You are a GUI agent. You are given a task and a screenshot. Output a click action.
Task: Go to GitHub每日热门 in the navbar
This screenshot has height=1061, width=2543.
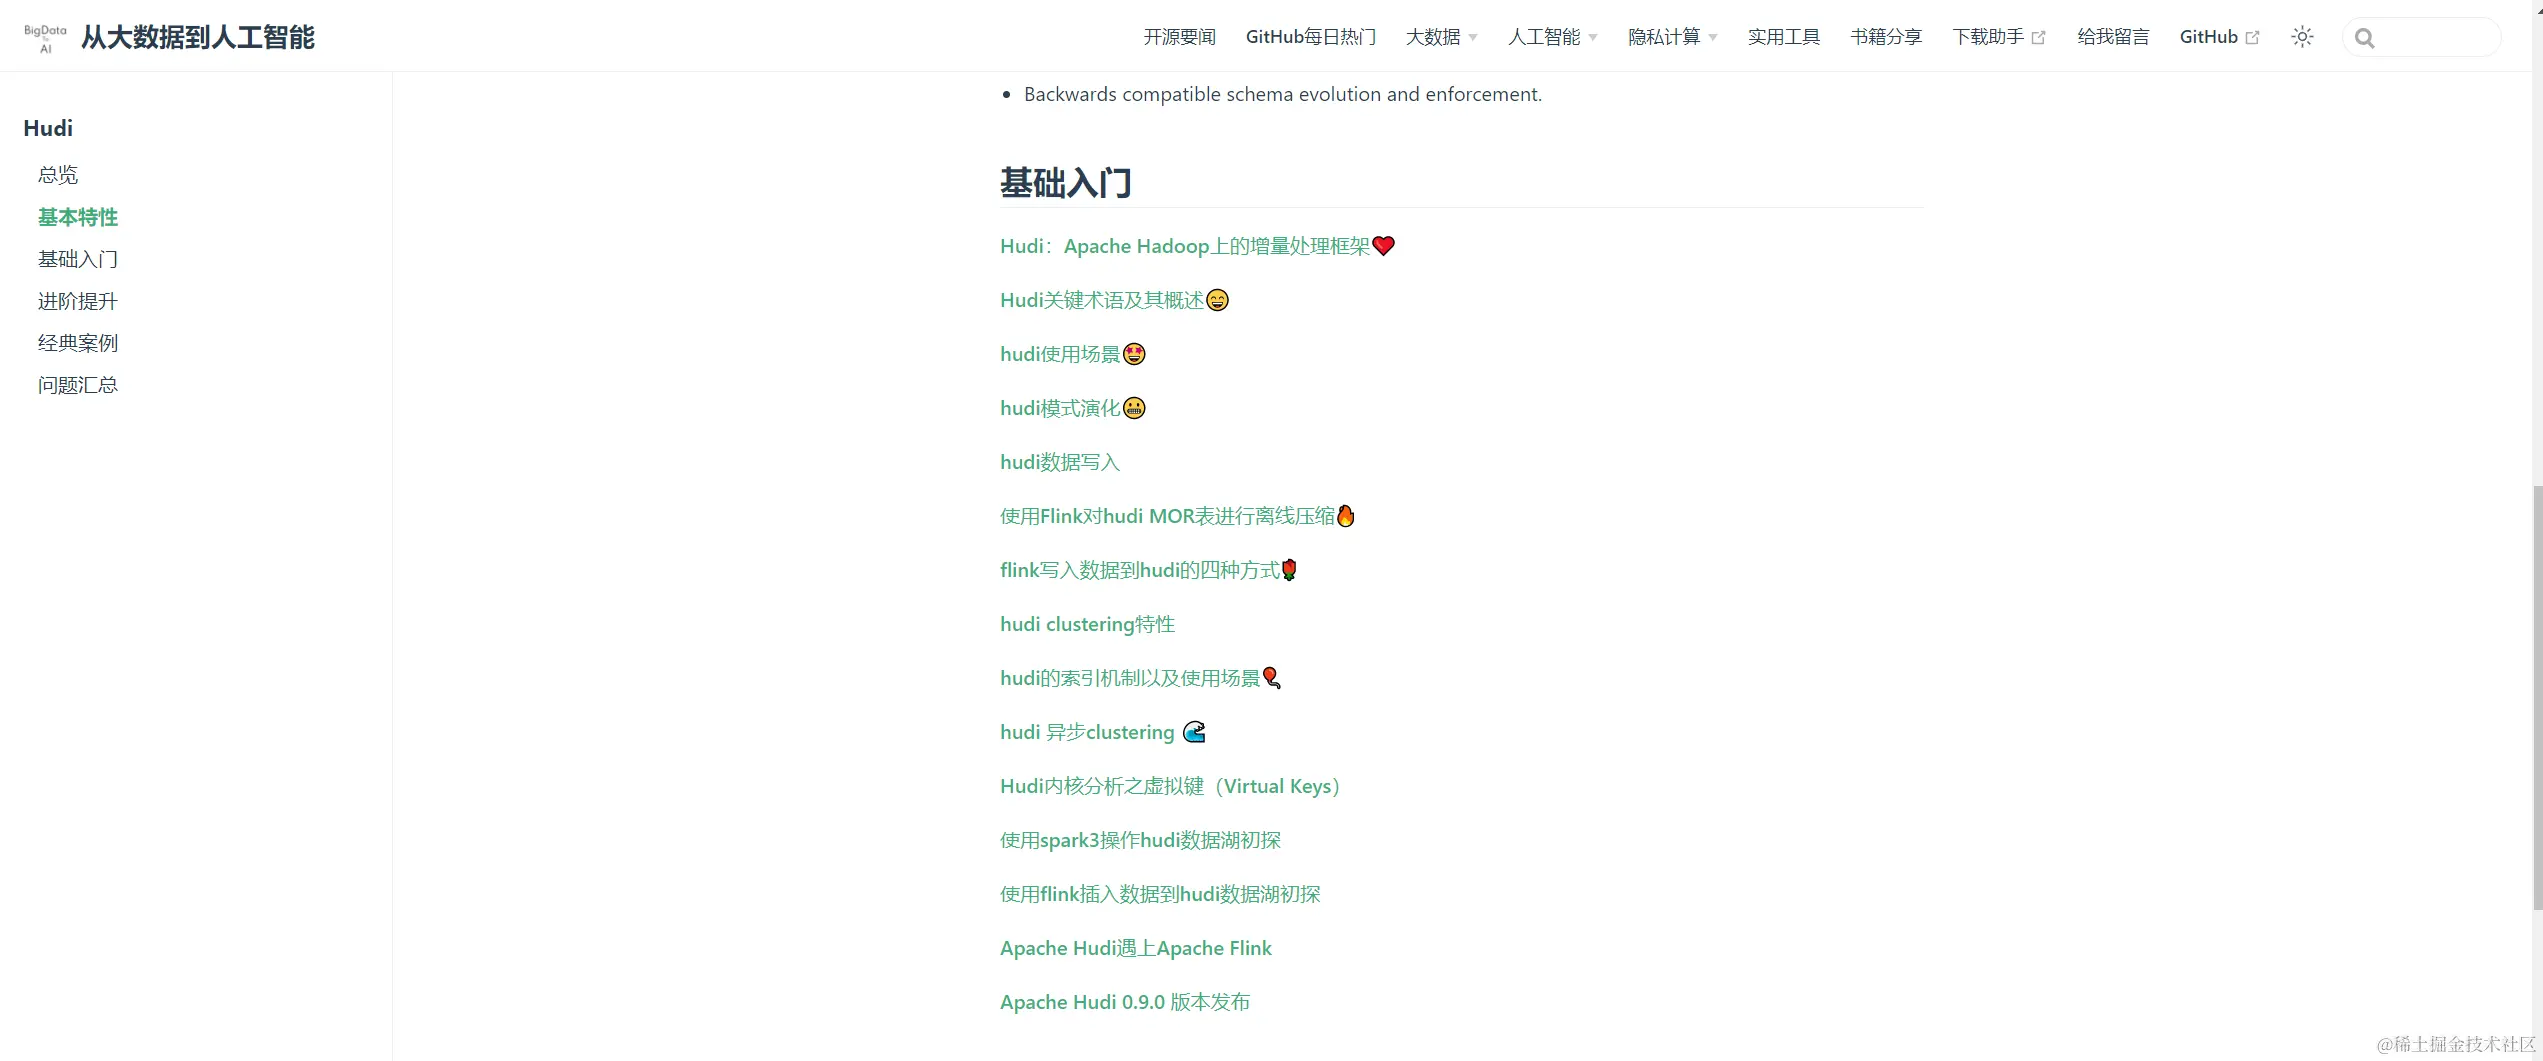point(1310,37)
